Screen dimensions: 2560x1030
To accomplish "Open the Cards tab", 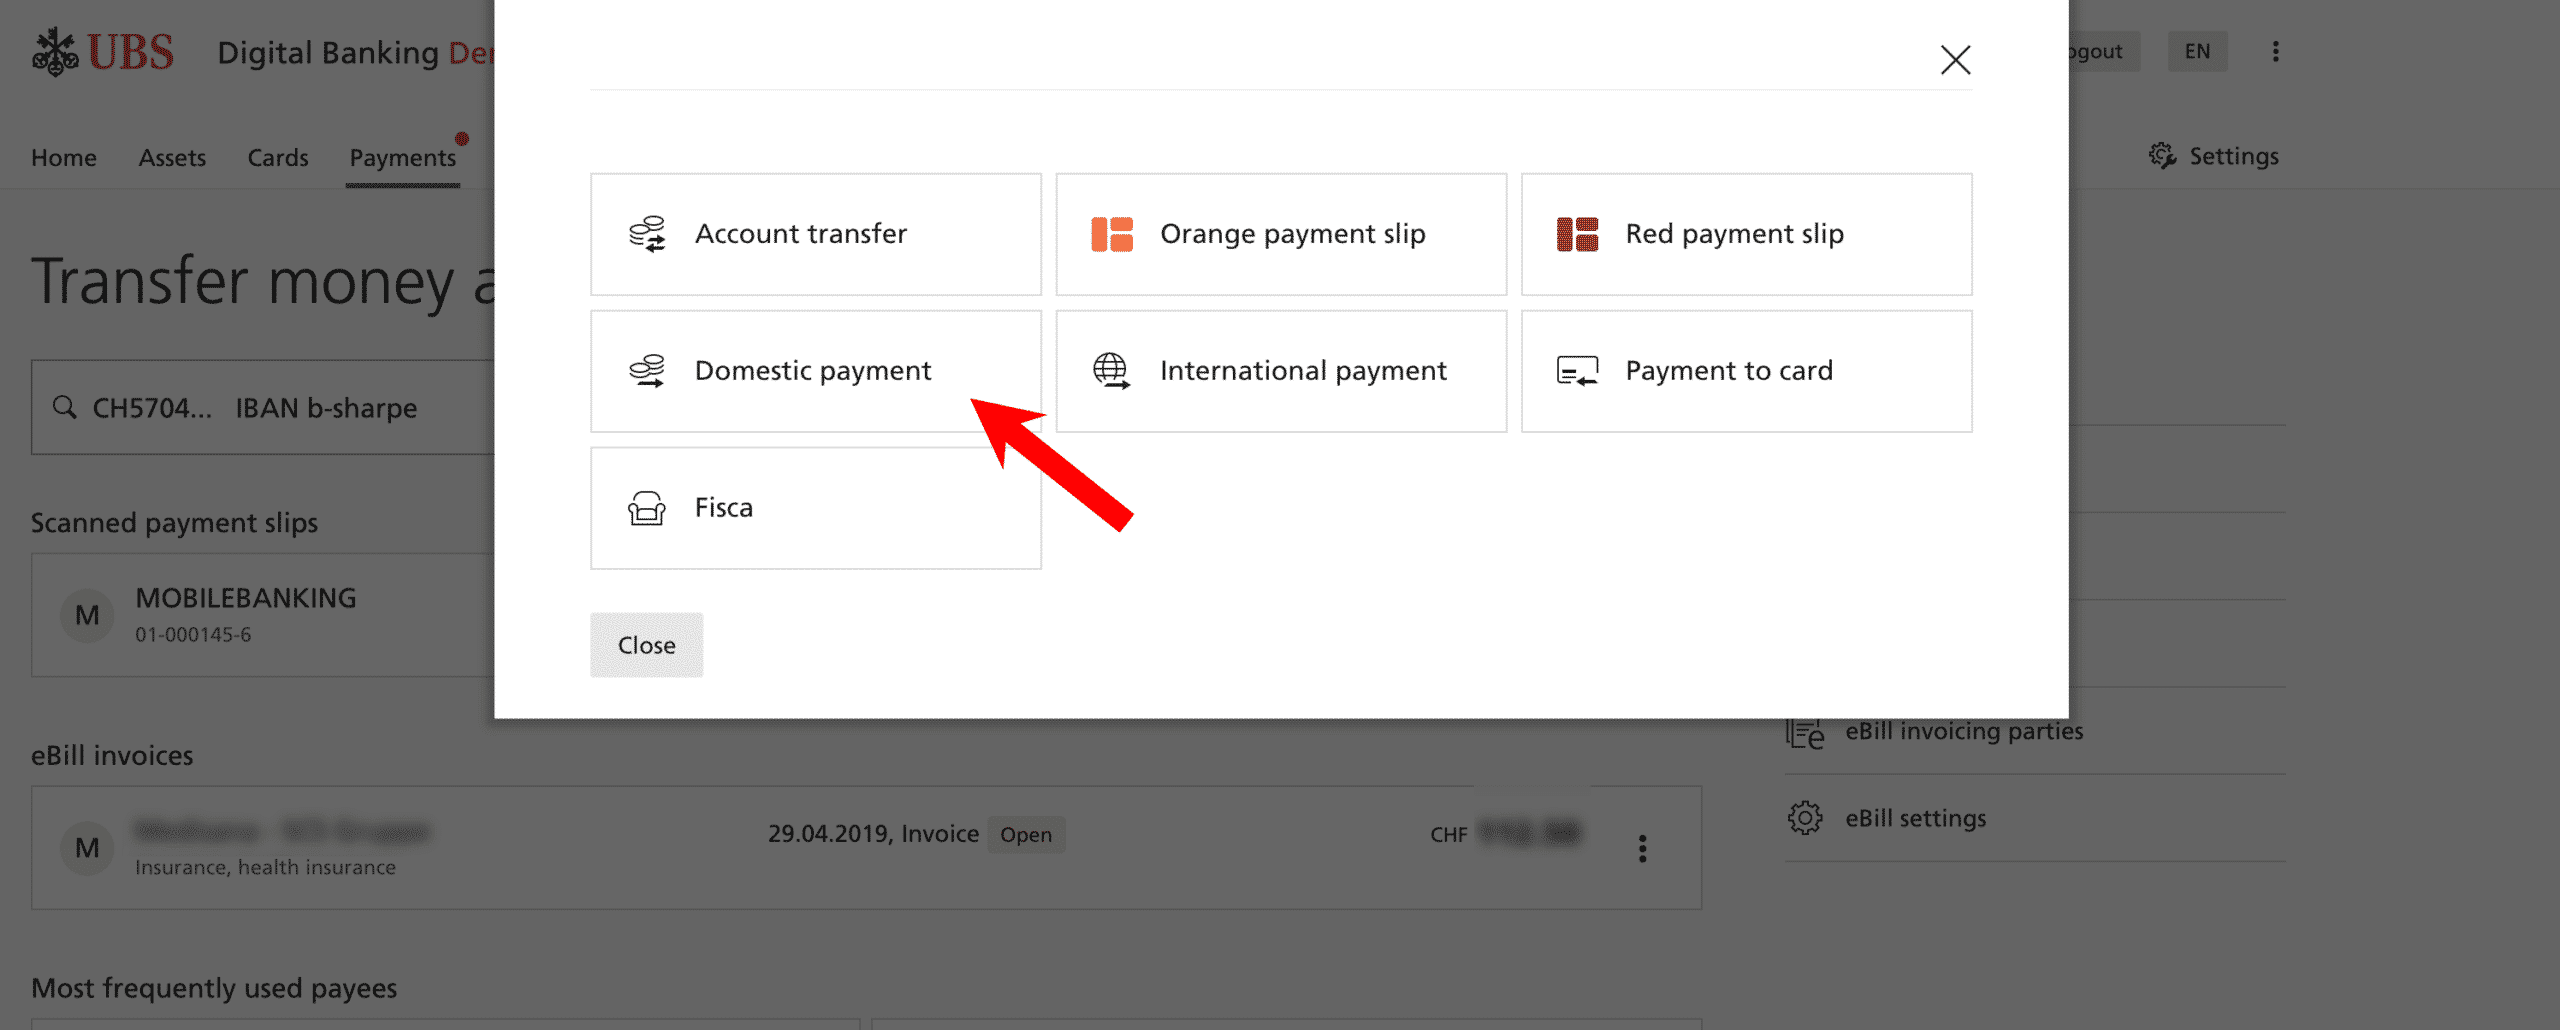I will point(278,158).
